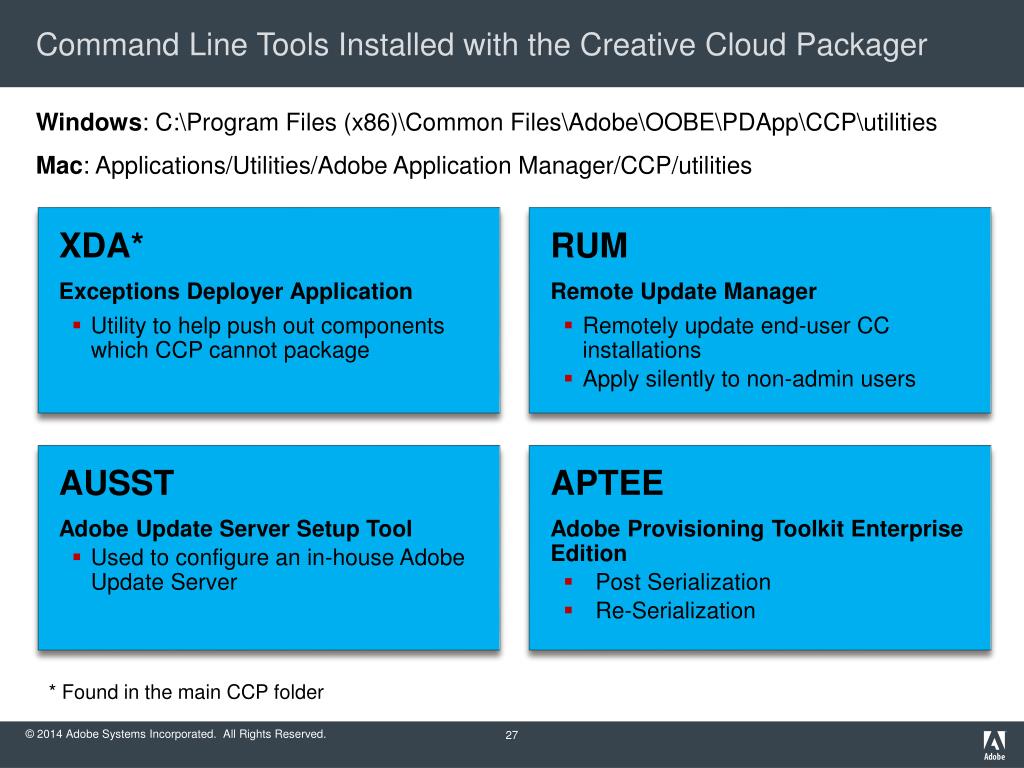The image size is (1024, 768).
Task: Click the copyright notice '© 2014 Adobe Systems Incorporated'
Action: tap(175, 734)
